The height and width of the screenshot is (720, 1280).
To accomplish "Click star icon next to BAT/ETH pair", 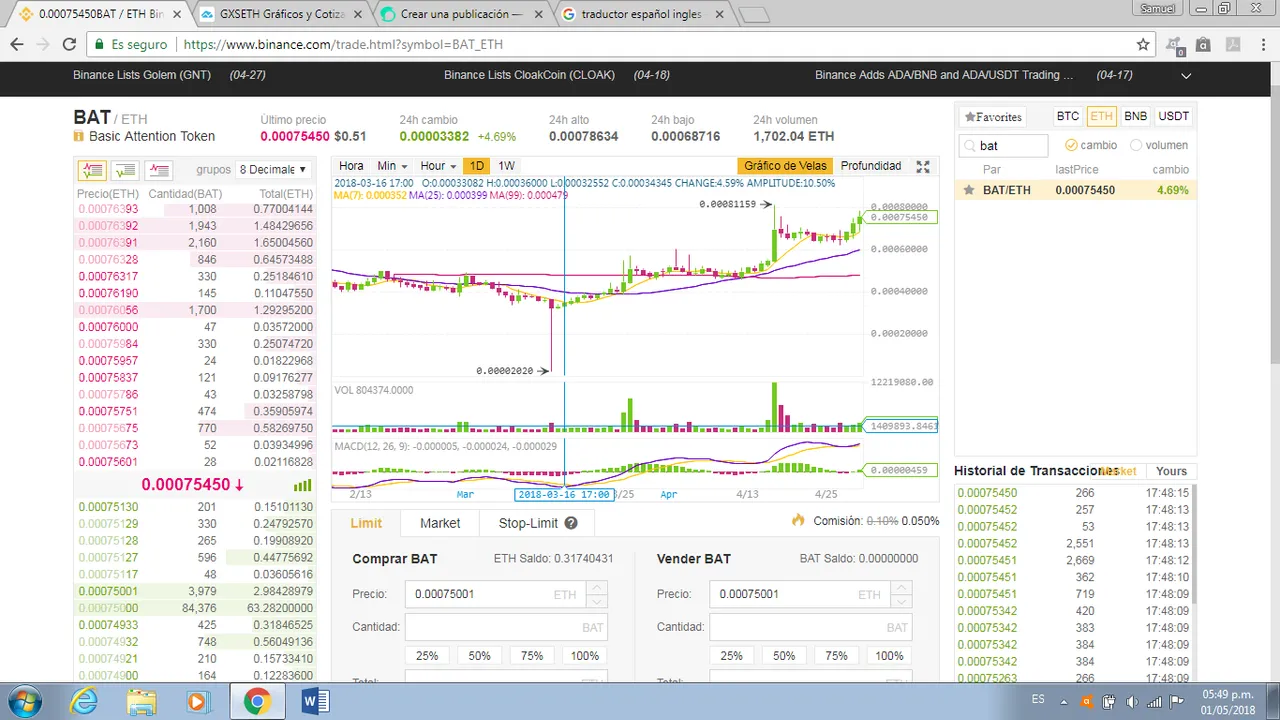I will 969,190.
